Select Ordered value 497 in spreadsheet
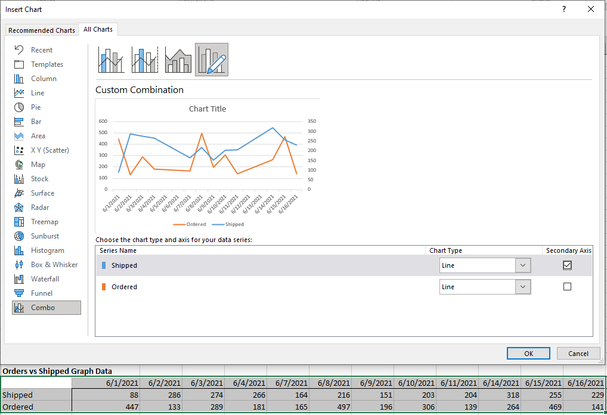607x415 pixels. [x=330, y=407]
